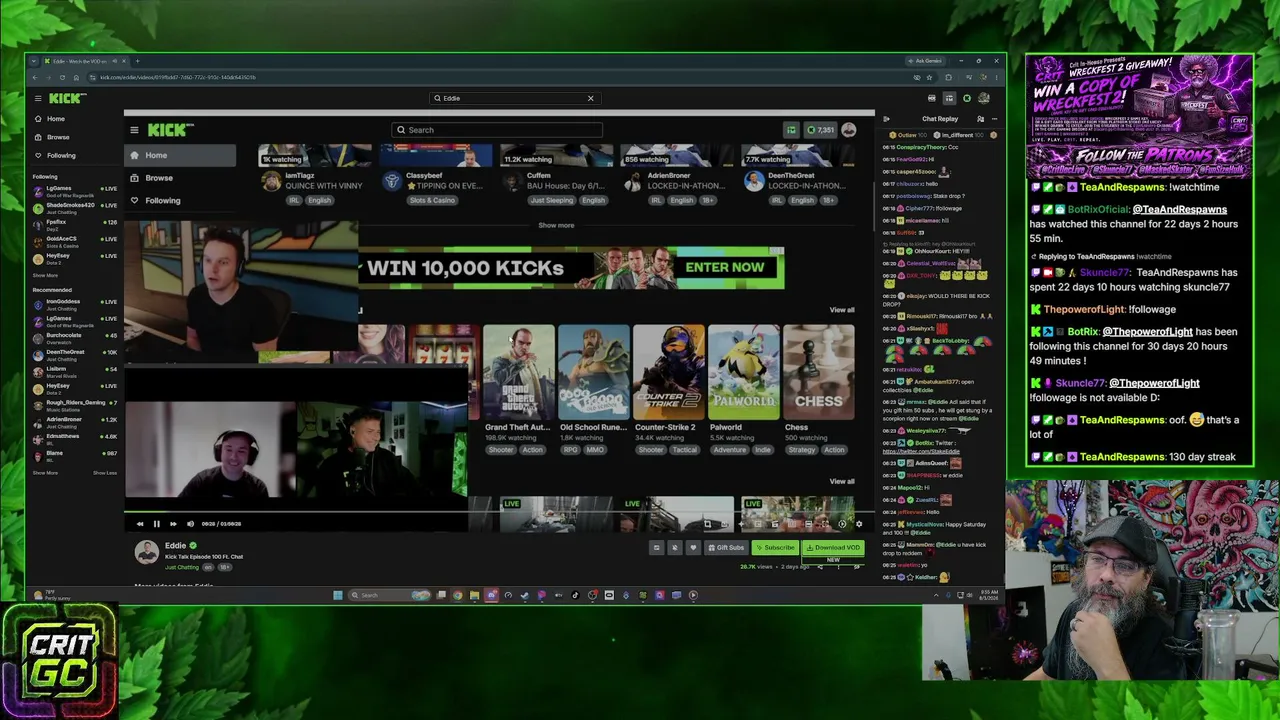Open the Chat Replay three-dot options
The width and height of the screenshot is (1280, 720).
point(994,119)
